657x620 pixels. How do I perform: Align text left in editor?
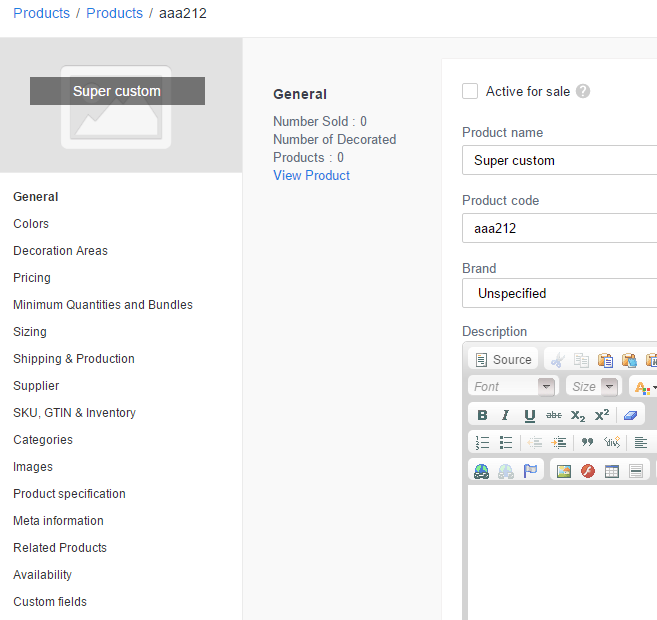[x=641, y=442]
